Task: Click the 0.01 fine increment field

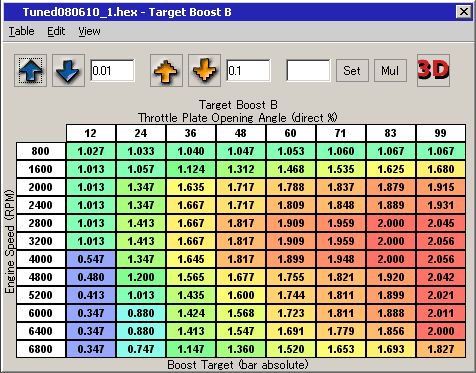Action: point(112,71)
